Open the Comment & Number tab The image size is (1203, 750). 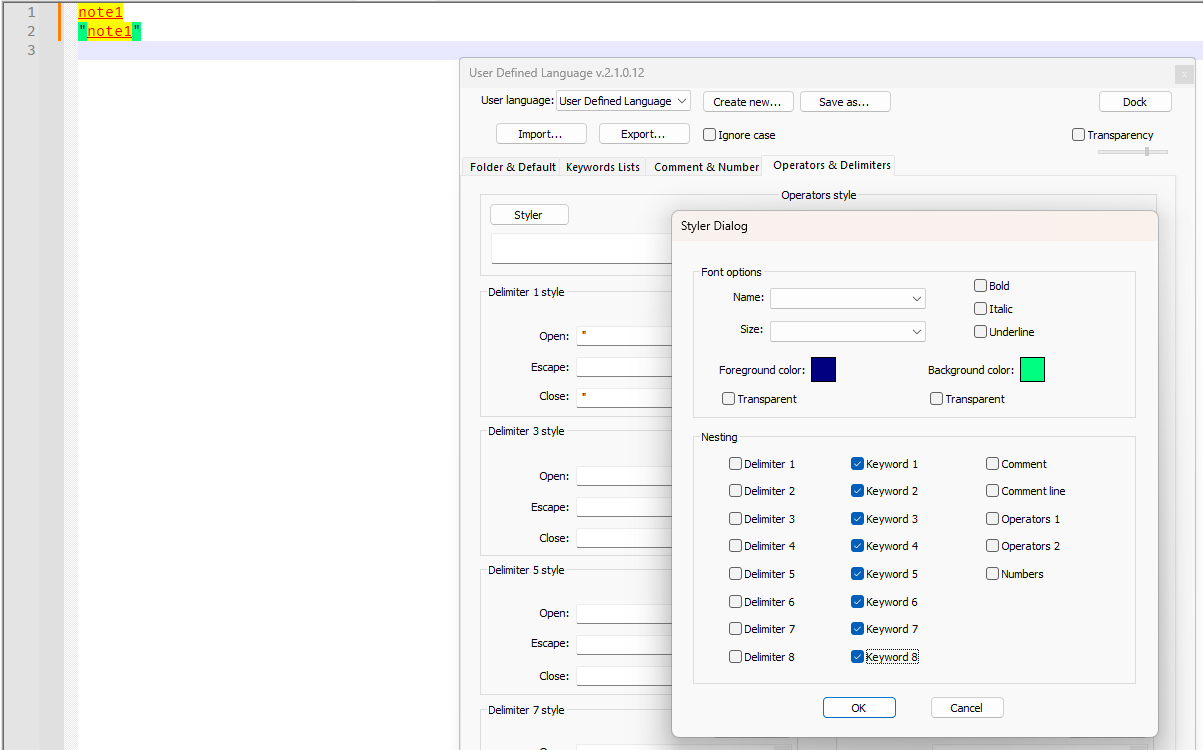705,167
